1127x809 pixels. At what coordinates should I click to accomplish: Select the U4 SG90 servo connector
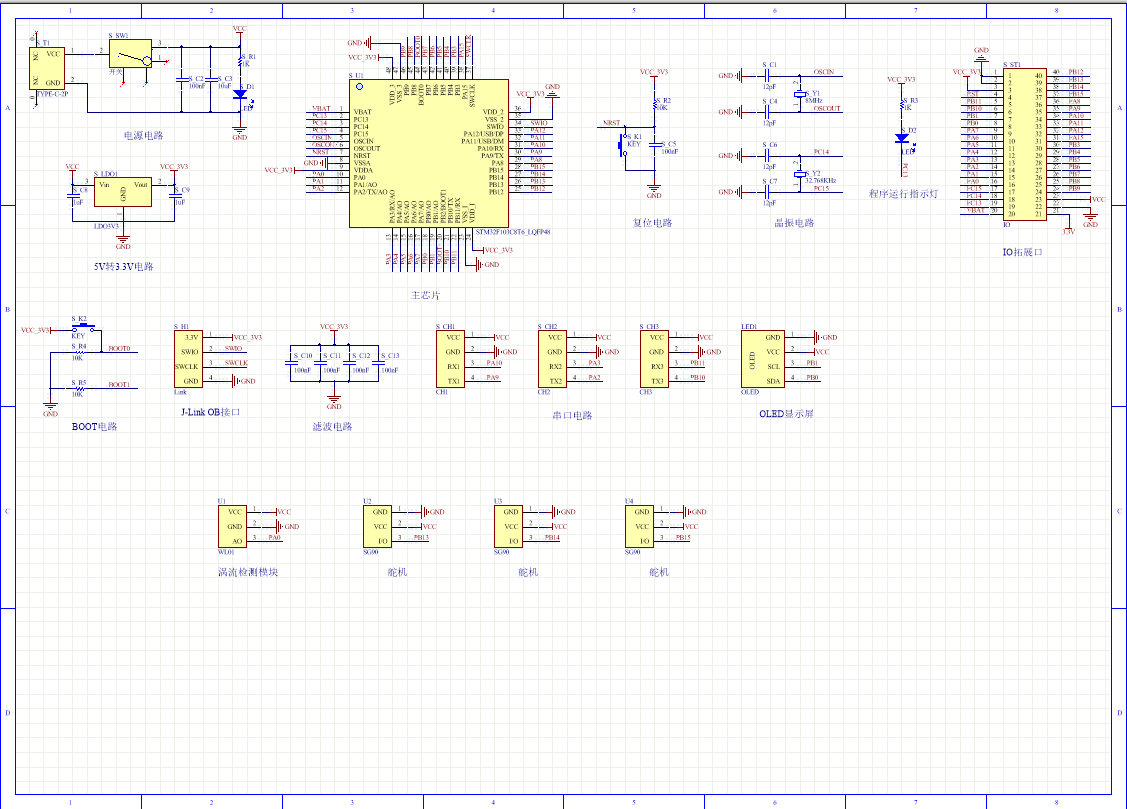click(640, 527)
